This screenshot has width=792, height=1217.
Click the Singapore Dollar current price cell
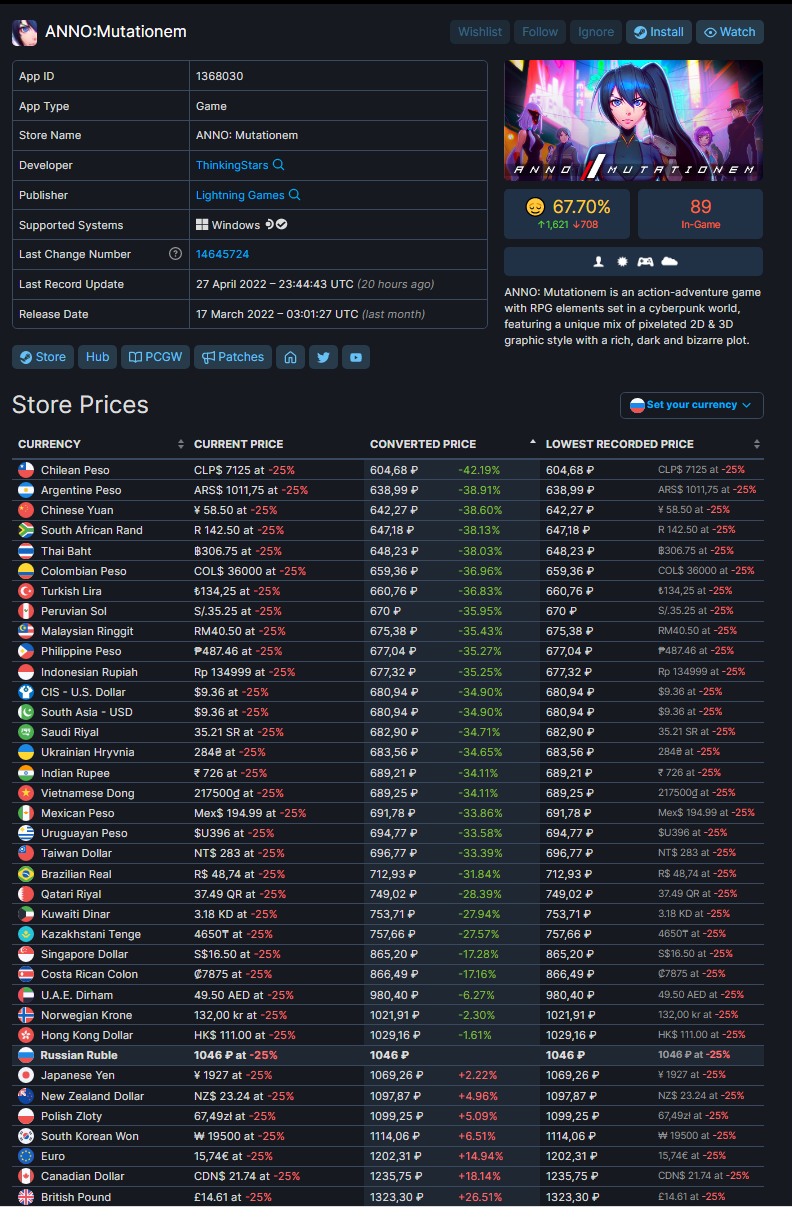click(276, 954)
